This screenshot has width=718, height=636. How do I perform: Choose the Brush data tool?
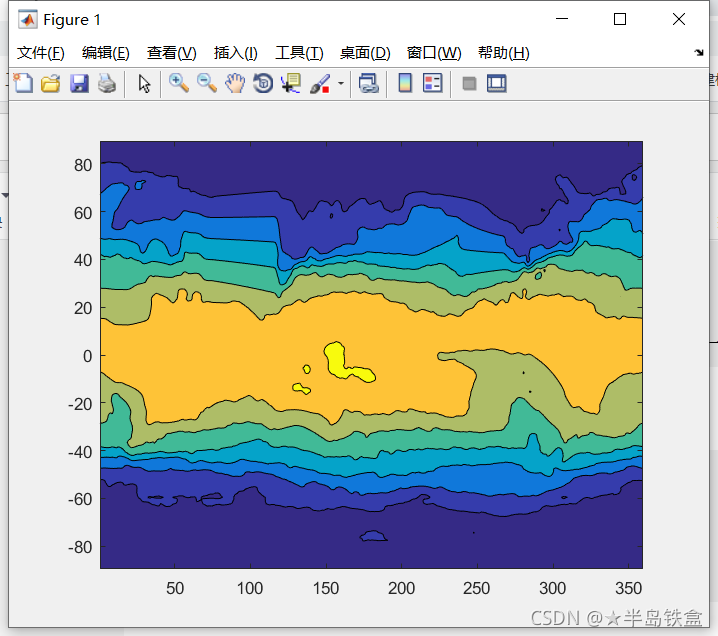pyautogui.click(x=319, y=84)
